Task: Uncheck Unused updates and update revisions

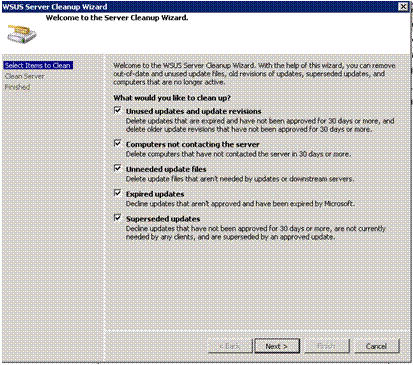Action: coord(118,110)
